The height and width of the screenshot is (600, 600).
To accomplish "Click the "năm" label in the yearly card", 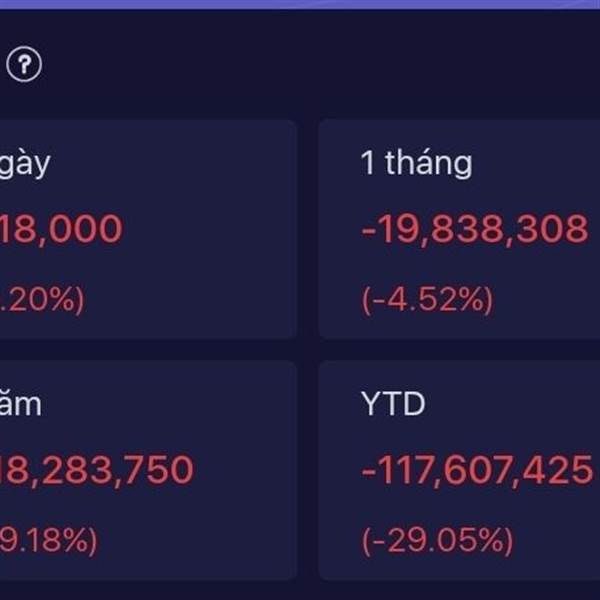I will click(x=20, y=404).
